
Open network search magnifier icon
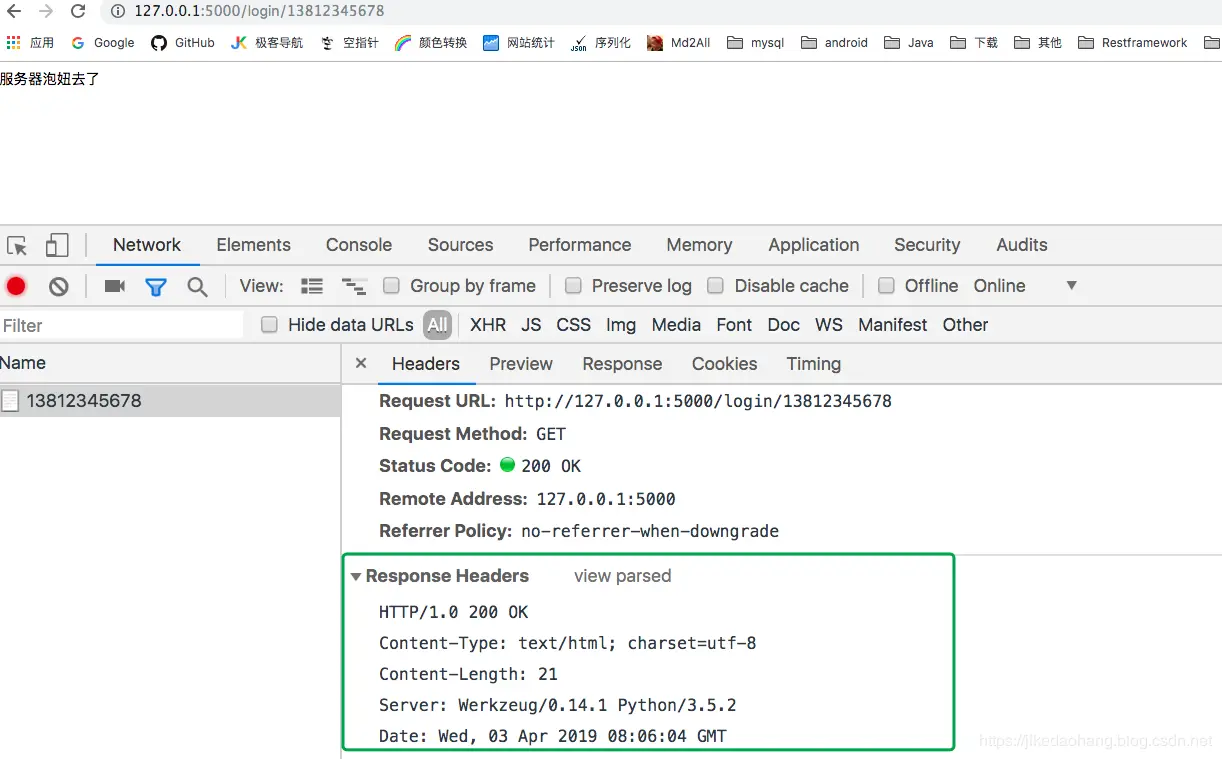(197, 287)
